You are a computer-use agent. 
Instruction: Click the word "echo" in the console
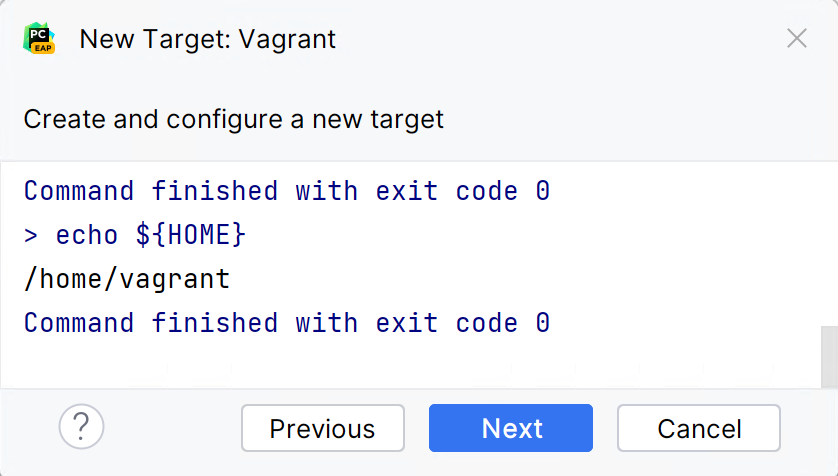click(87, 235)
